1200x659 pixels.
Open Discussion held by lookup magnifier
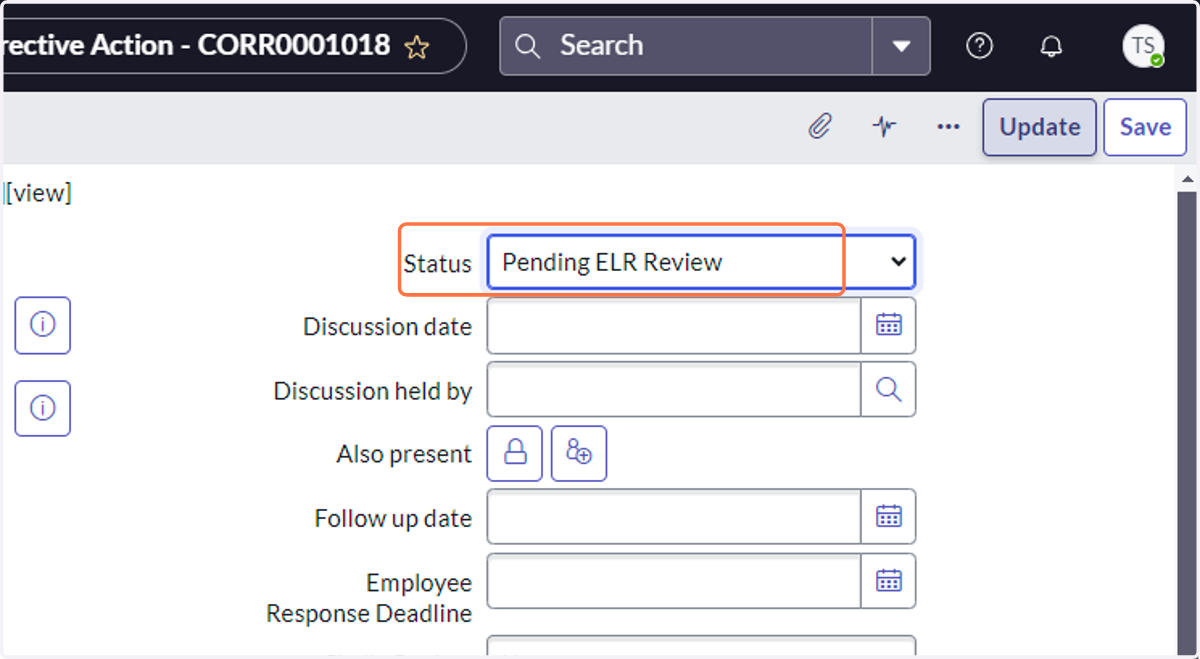pyautogui.click(x=889, y=390)
